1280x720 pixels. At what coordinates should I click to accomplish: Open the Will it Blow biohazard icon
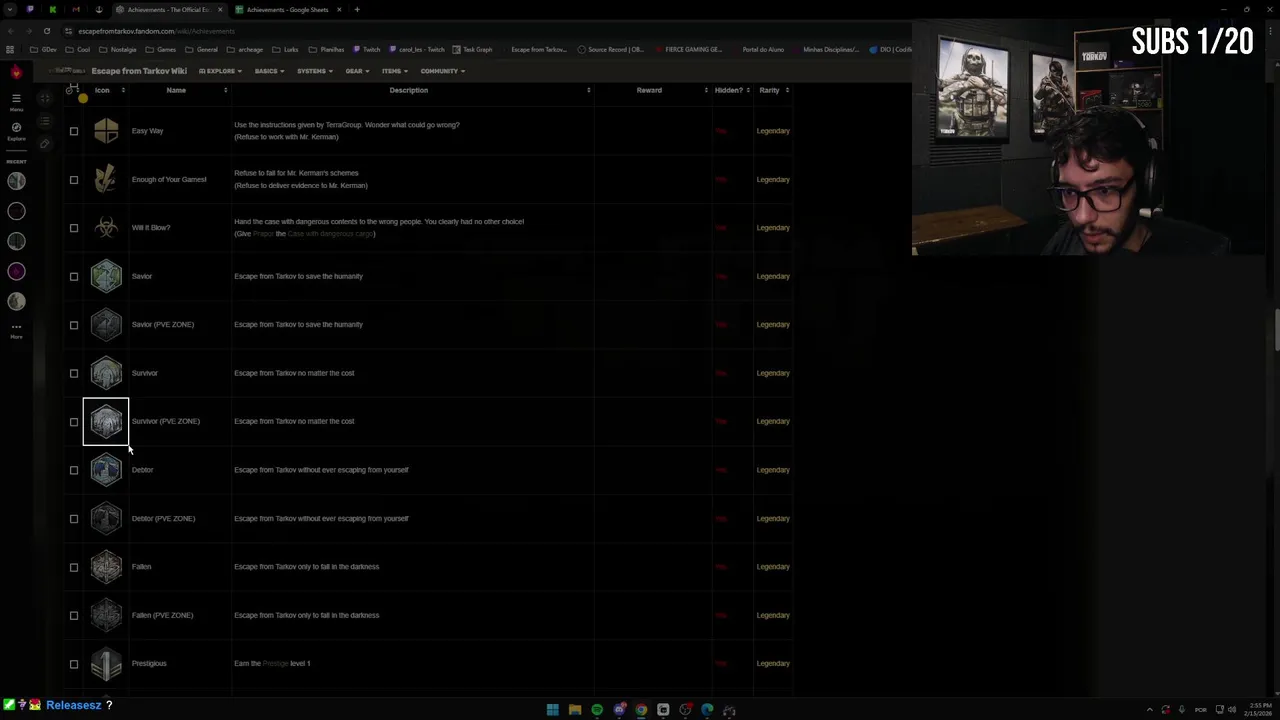point(106,228)
